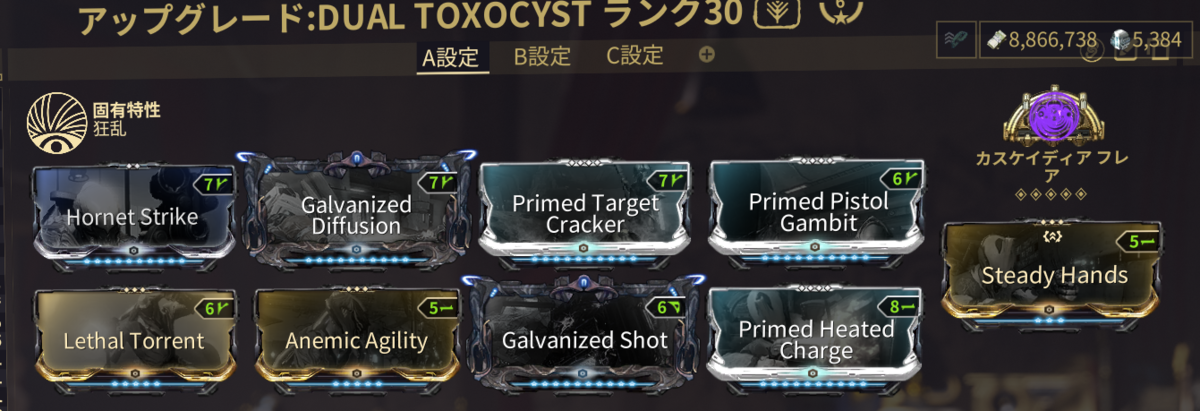Open the B設定 config tab

click(x=542, y=56)
